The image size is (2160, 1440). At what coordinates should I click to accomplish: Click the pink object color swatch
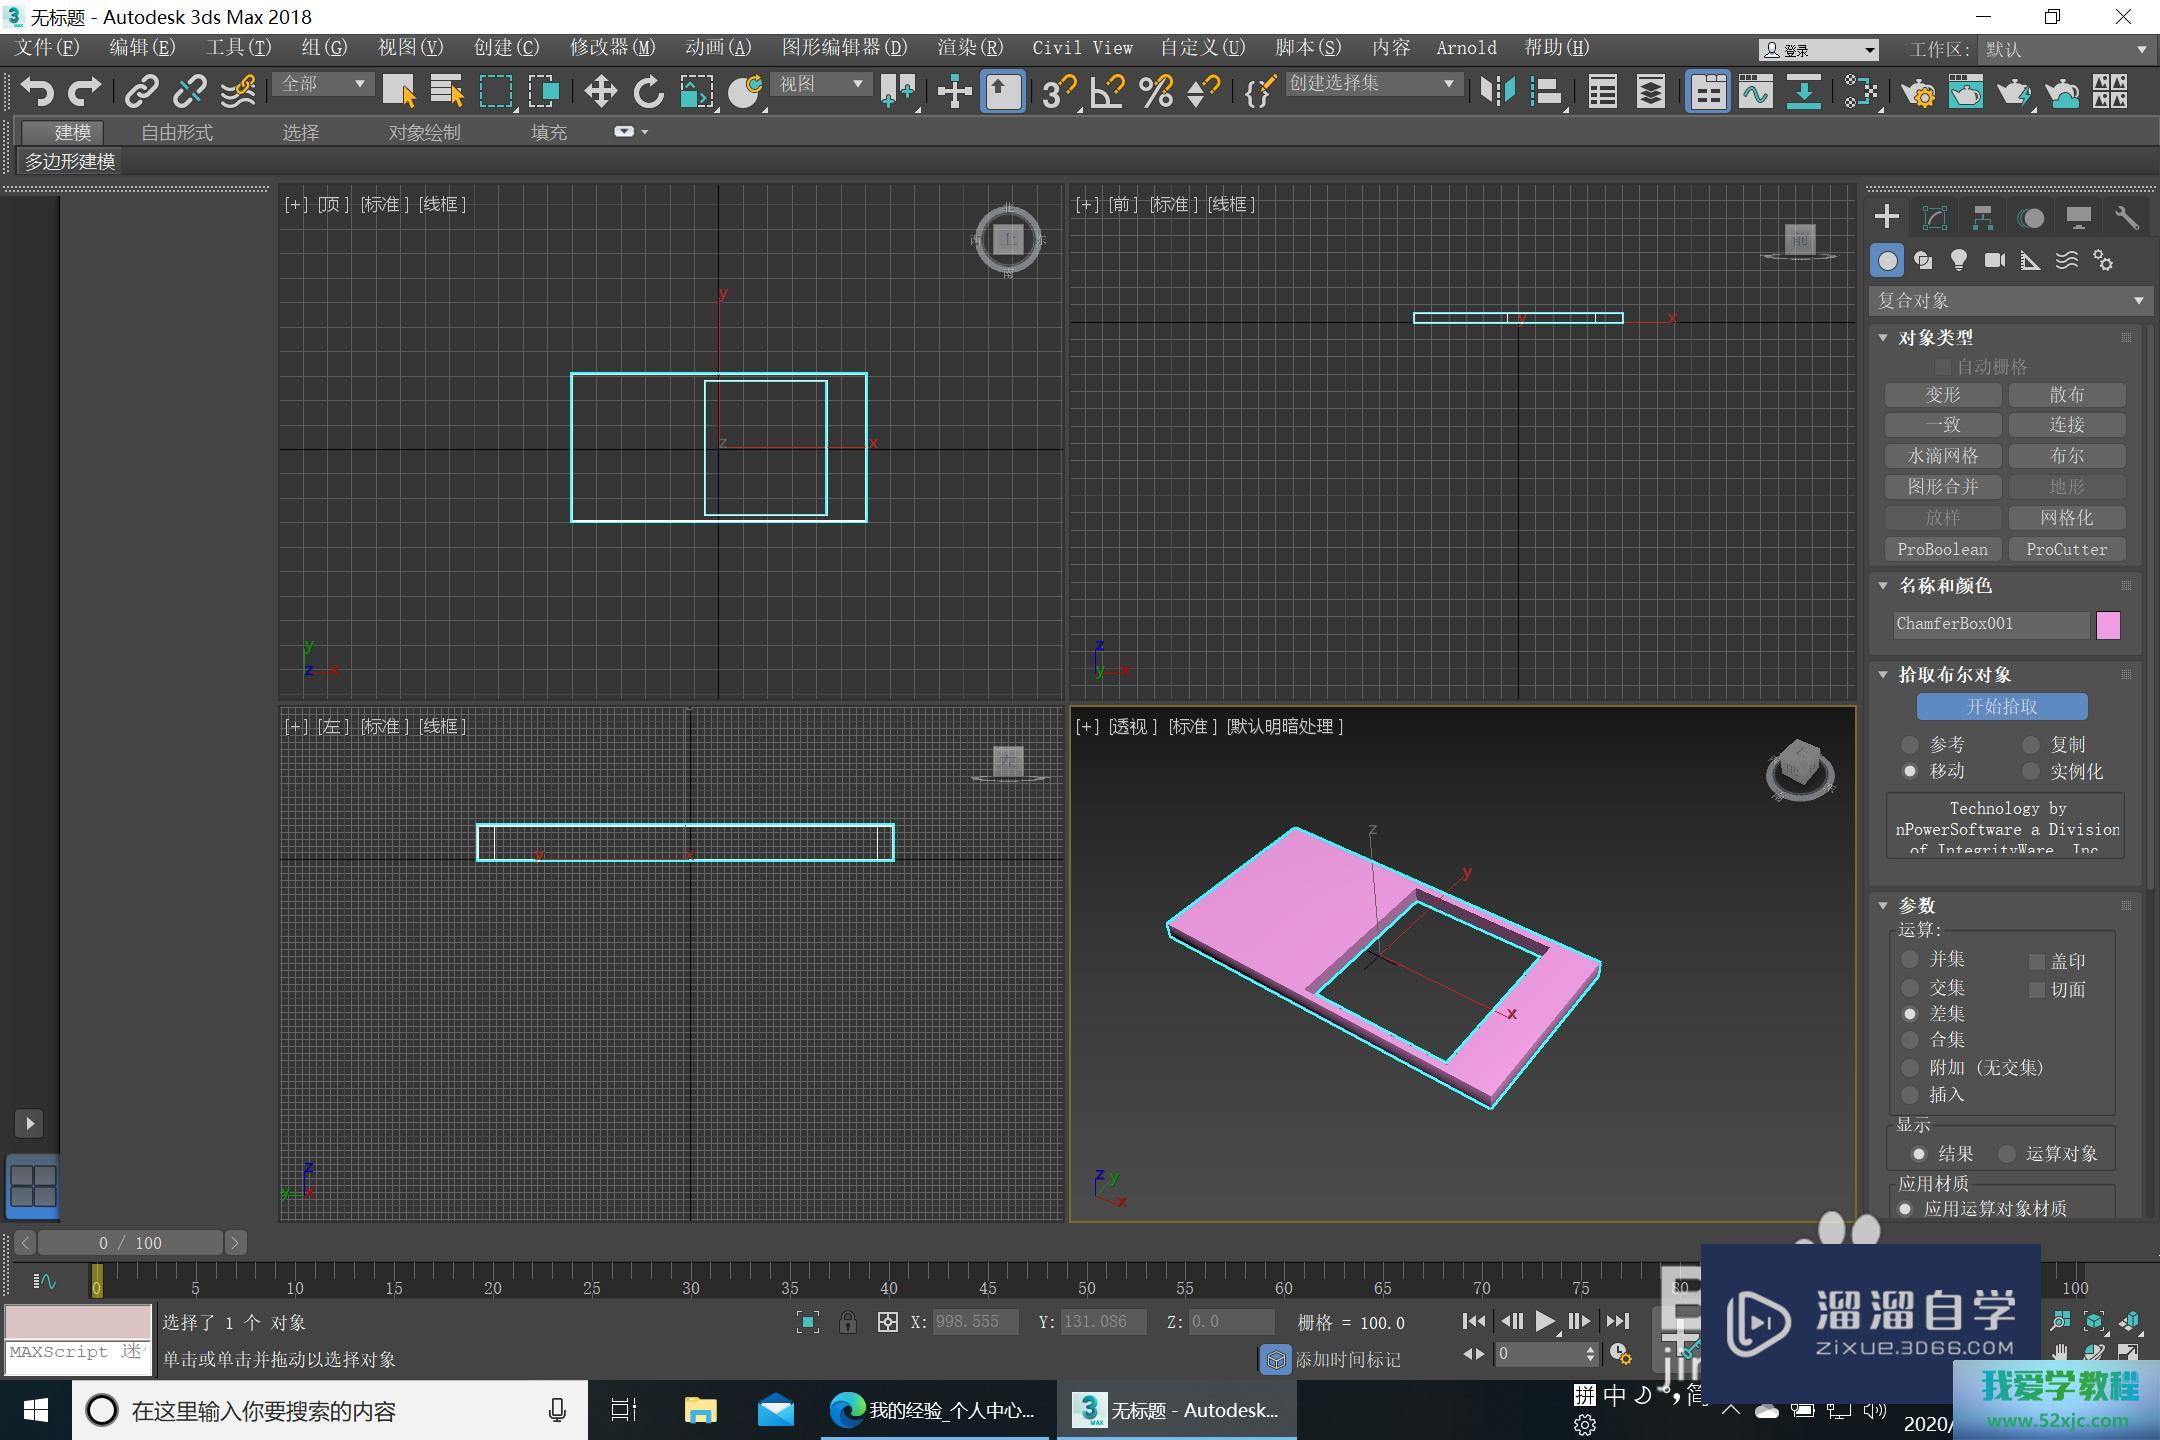point(2107,625)
